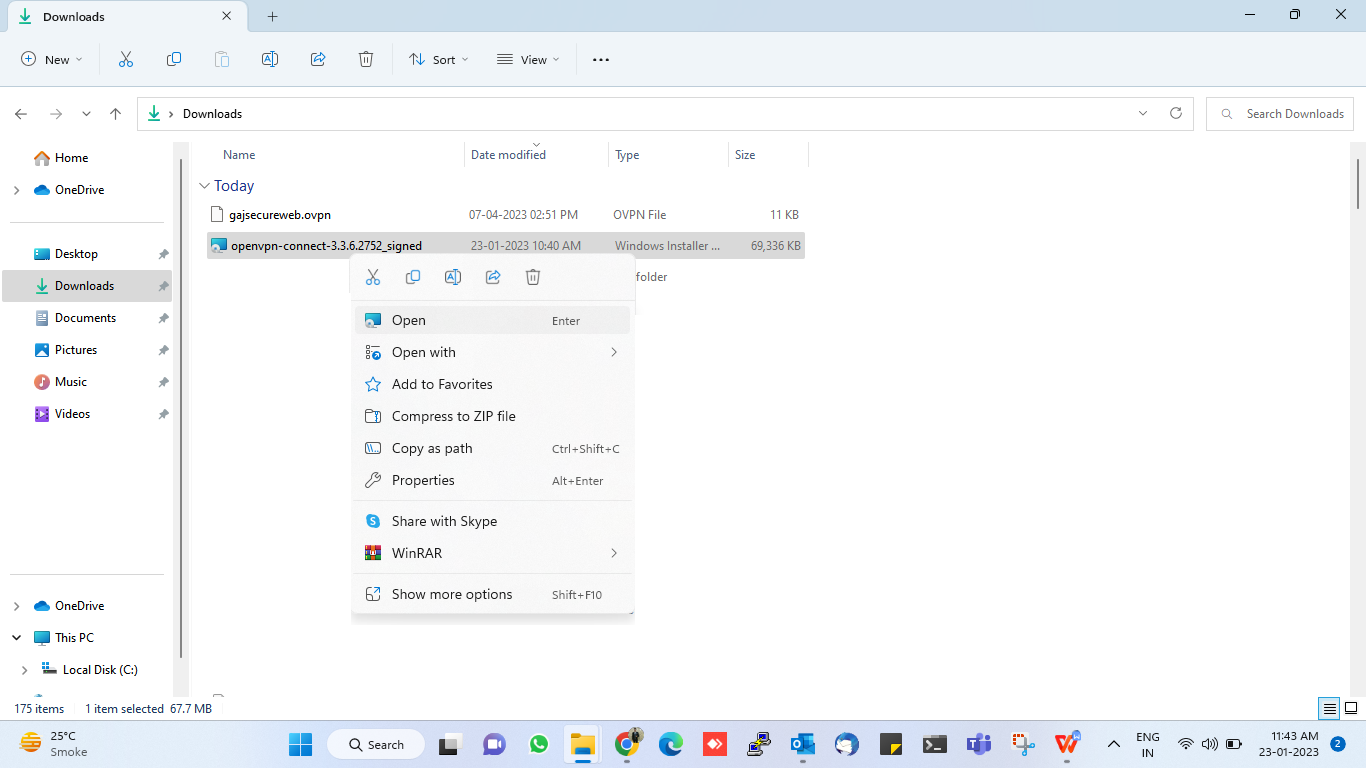
Task: Expand OneDrive in the upper navigation pane
Action: [16, 190]
